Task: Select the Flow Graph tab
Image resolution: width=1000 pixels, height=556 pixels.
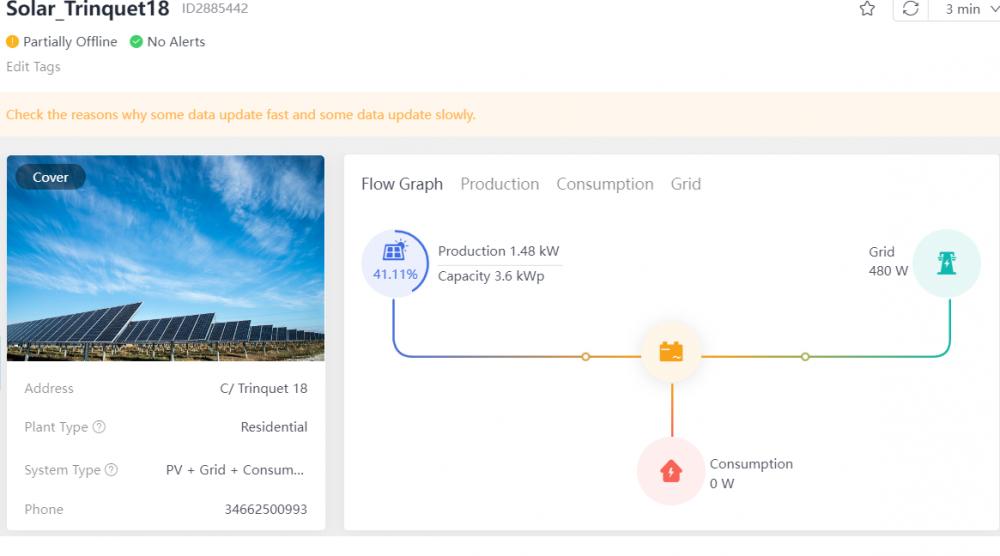Action: click(402, 184)
